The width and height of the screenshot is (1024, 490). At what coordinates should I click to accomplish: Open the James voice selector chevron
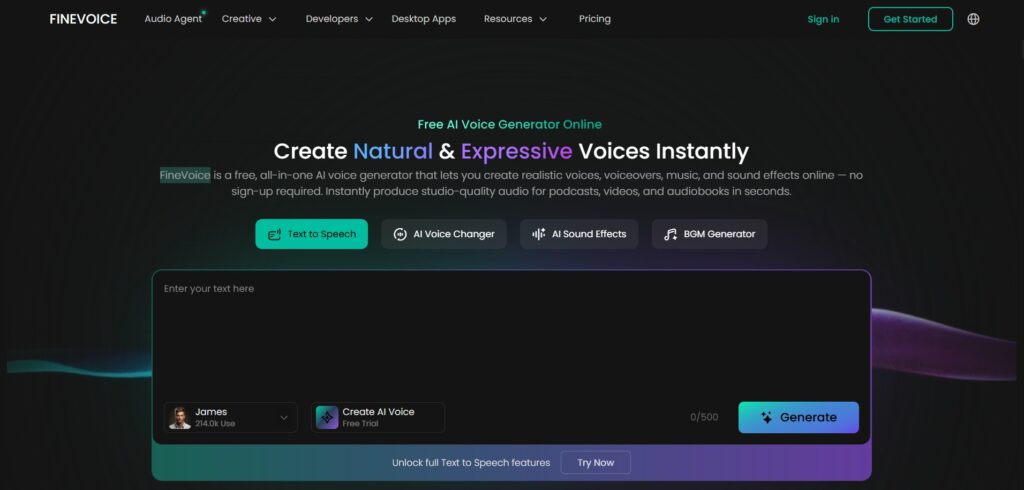(x=284, y=417)
